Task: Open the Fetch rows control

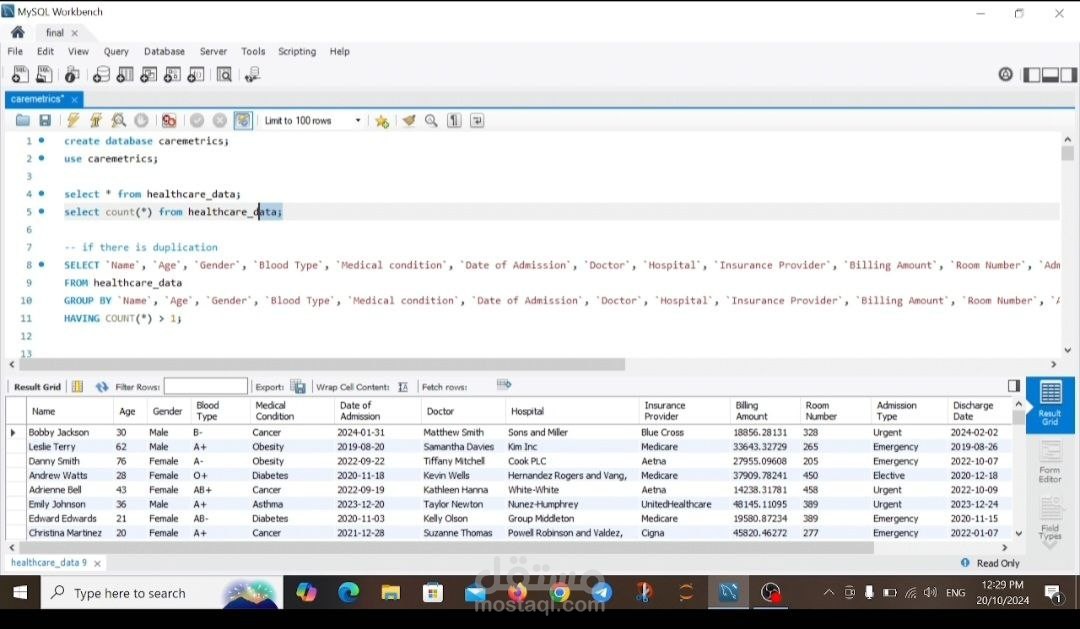Action: (x=503, y=385)
